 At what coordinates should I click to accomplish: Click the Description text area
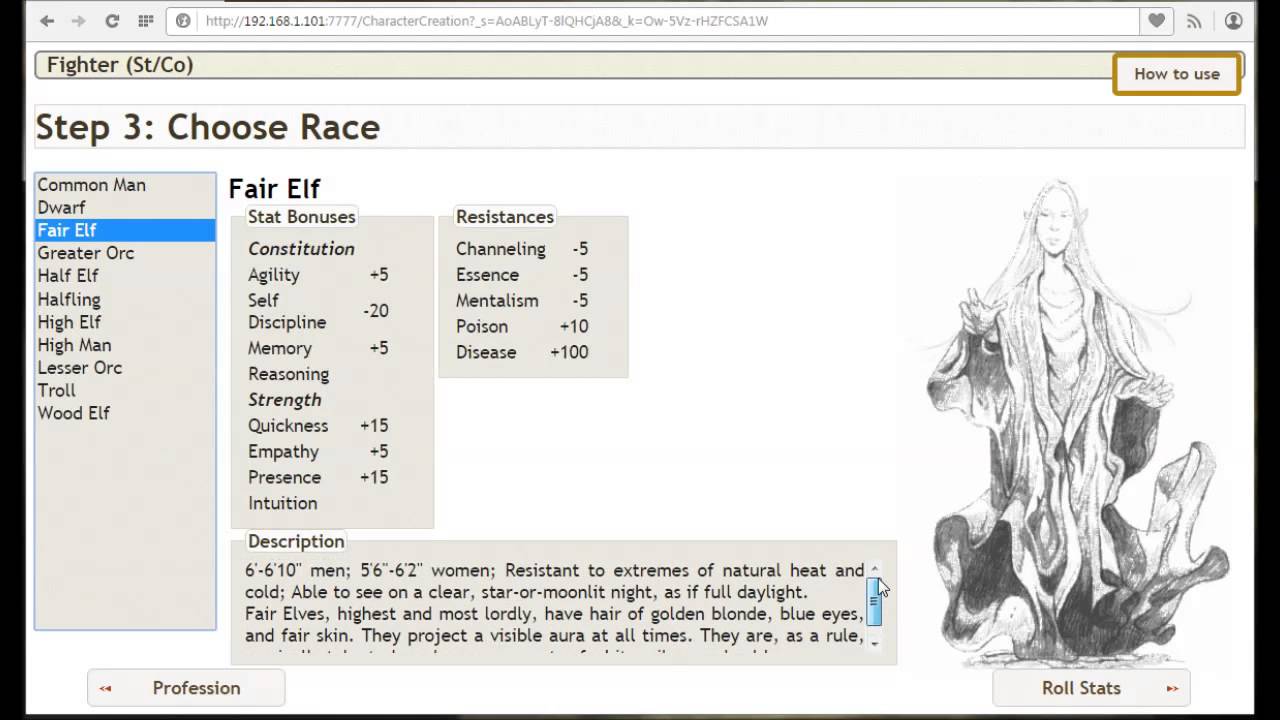tap(554, 606)
